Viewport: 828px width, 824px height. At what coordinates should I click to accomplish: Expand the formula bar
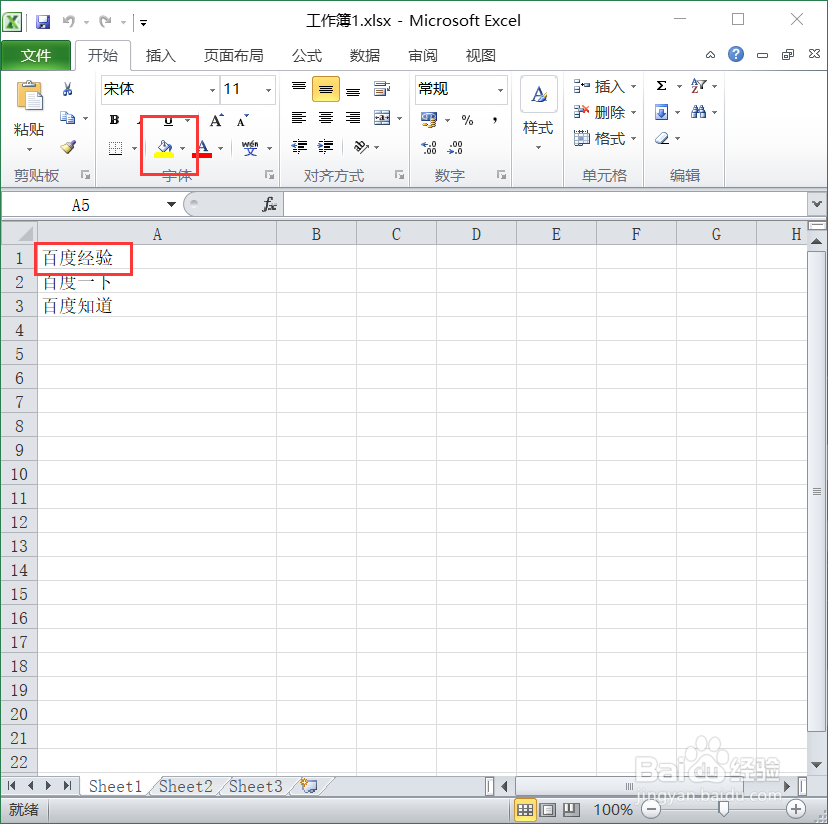[x=817, y=204]
